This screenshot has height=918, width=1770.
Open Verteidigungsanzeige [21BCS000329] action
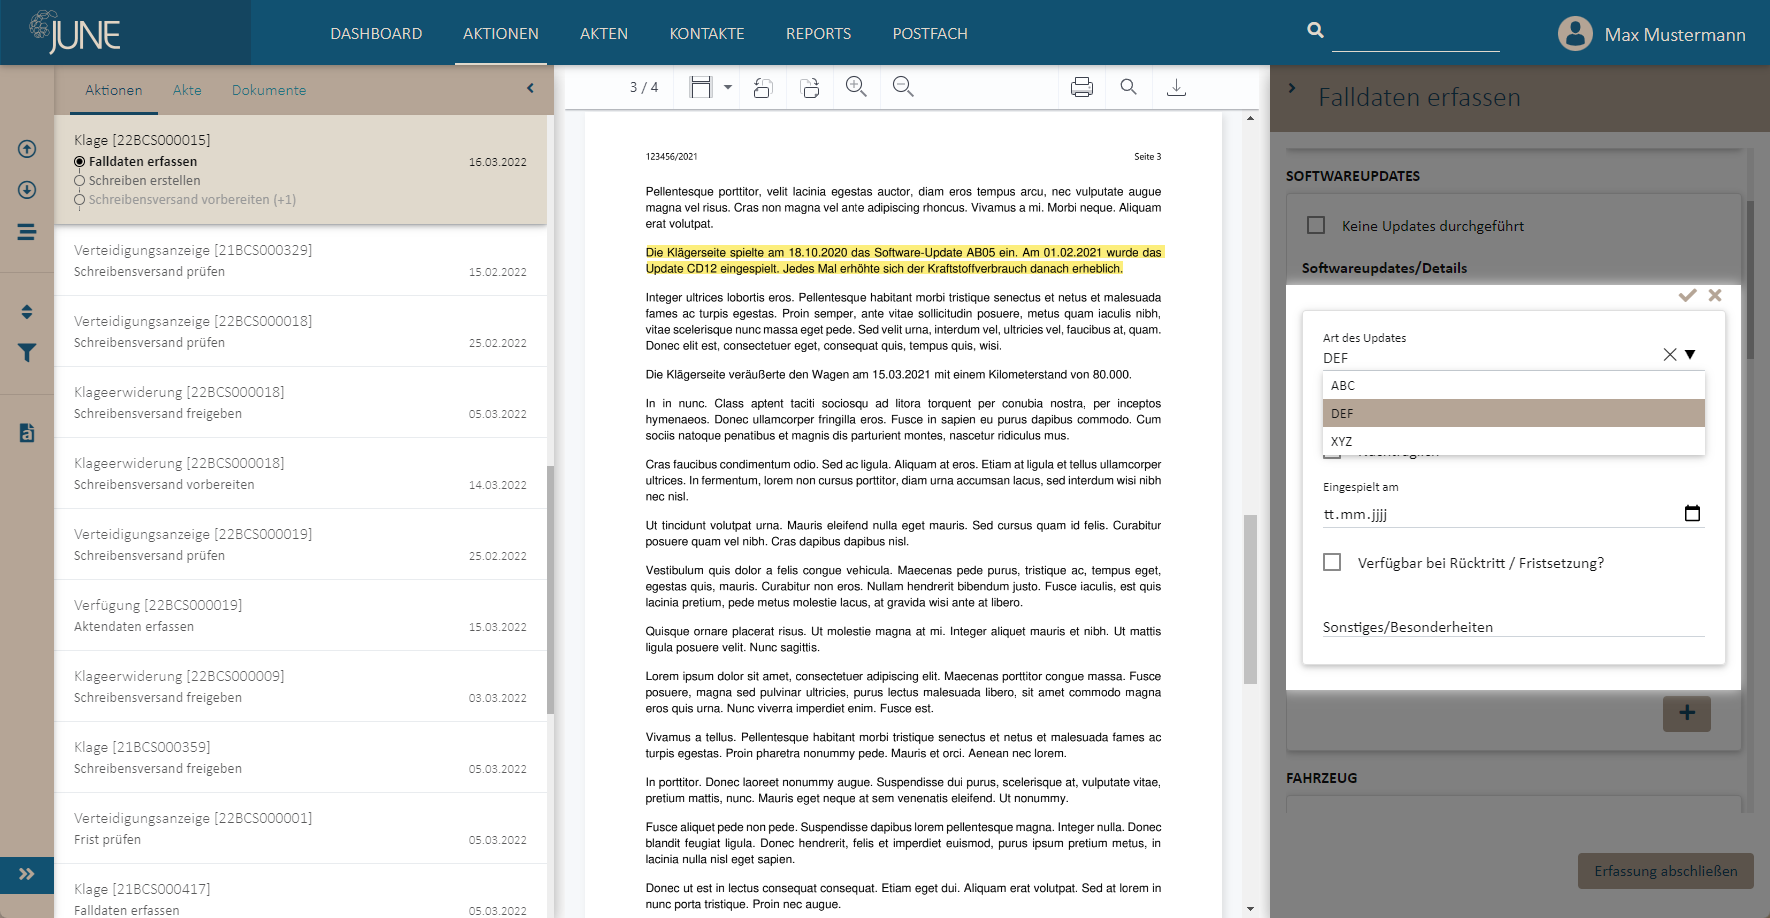click(300, 260)
